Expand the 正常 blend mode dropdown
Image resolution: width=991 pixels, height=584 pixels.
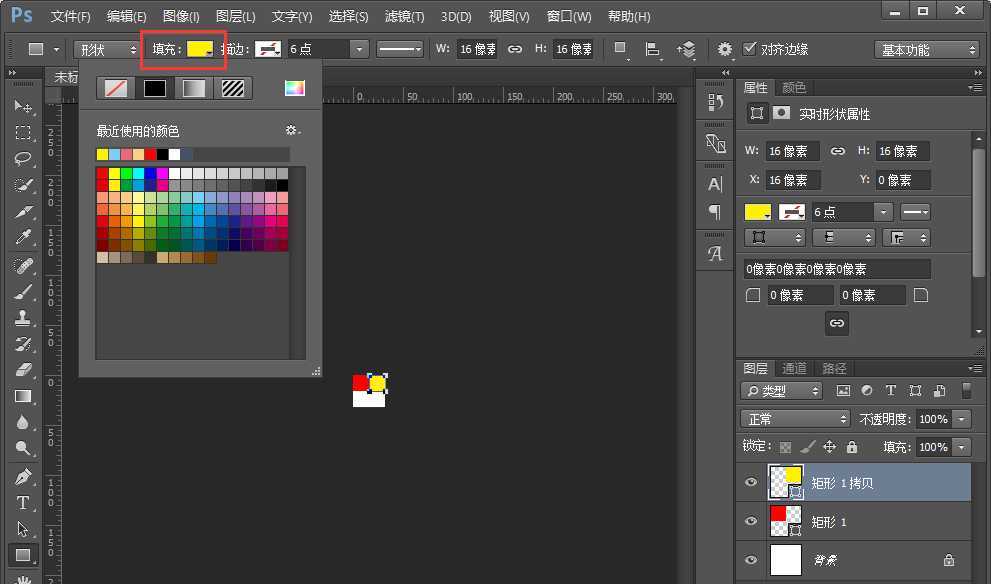(796, 419)
